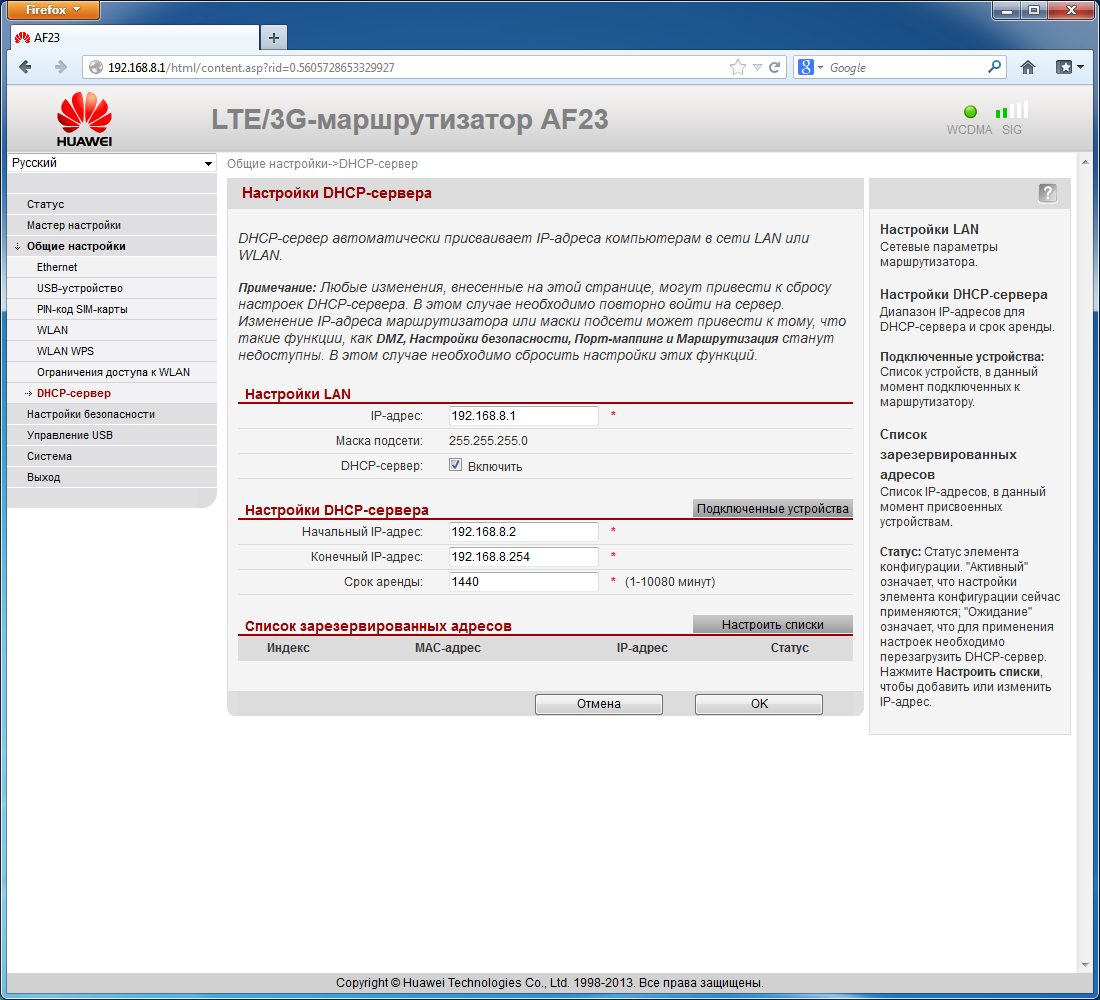Open Настройки безопасности menu
1100x1000 pixels.
[x=112, y=415]
